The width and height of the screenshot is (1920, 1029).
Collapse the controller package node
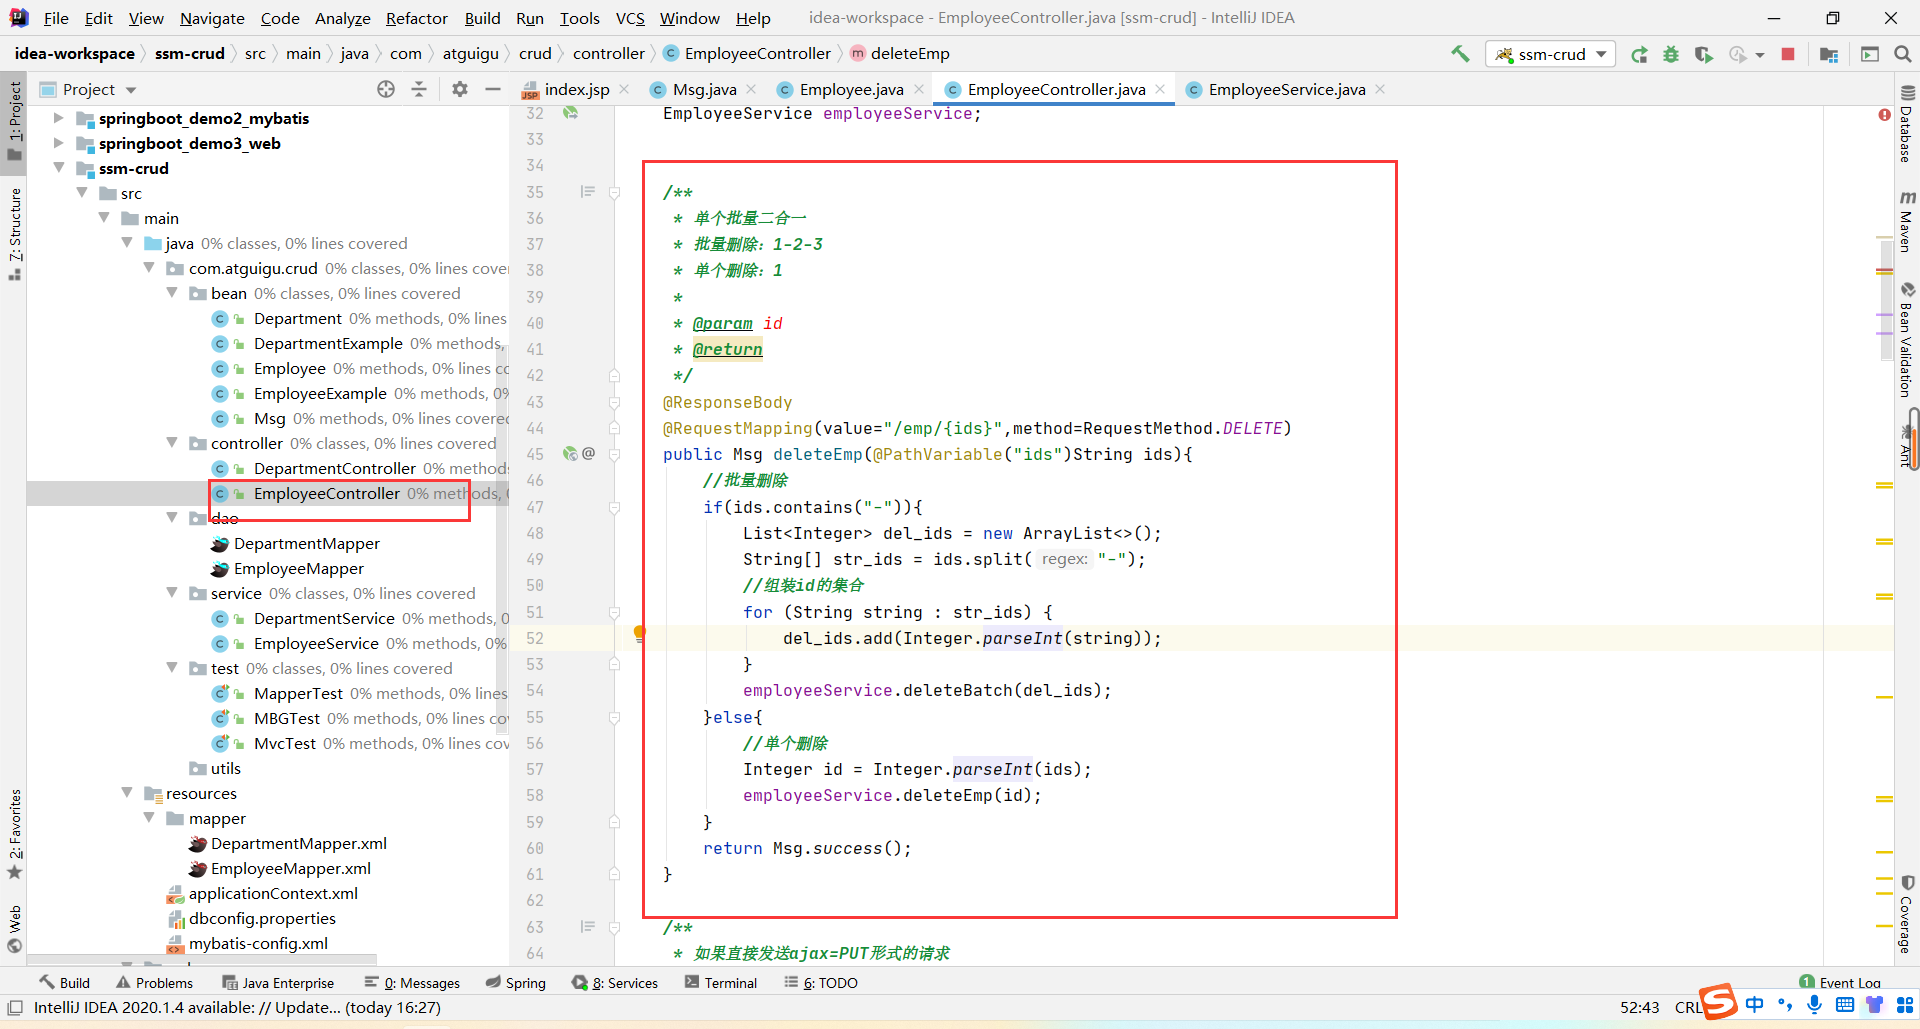click(172, 443)
